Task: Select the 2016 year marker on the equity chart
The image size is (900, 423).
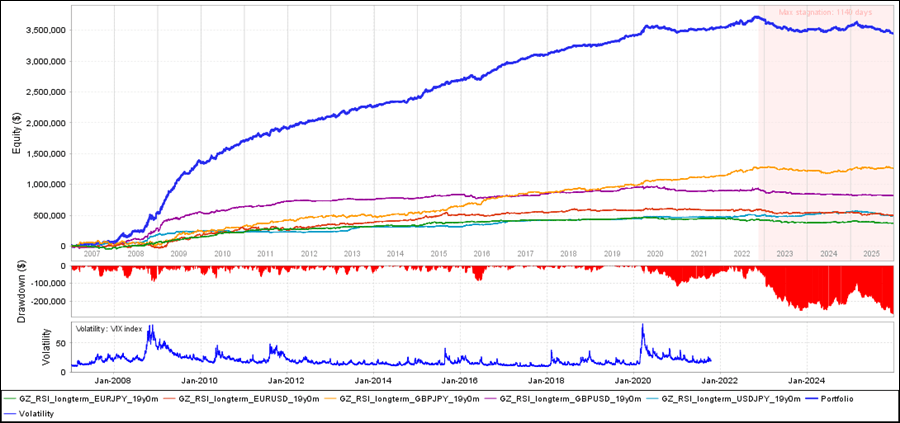Action: 482,254
